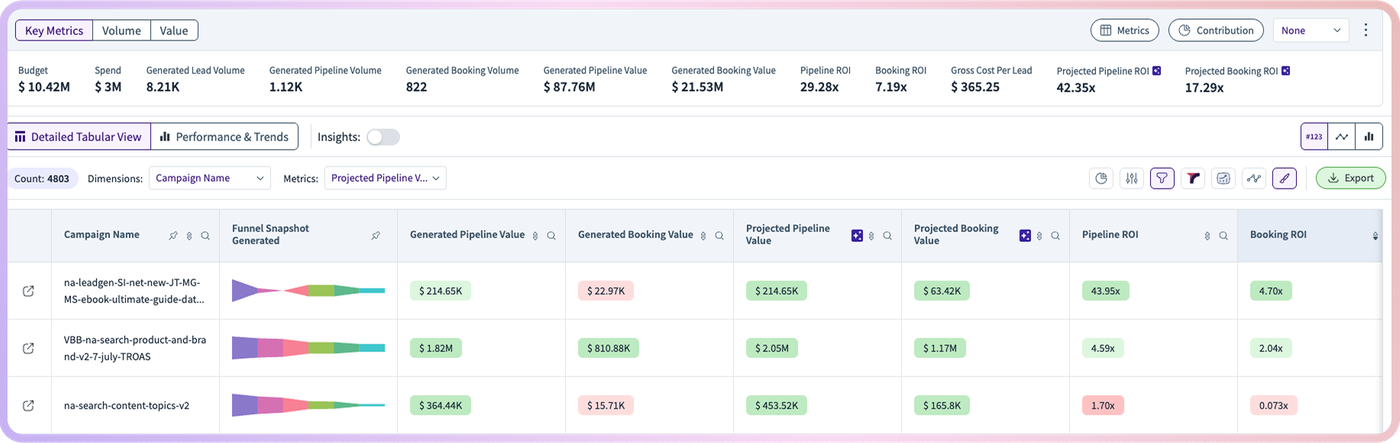This screenshot has height=443, width=1400.
Task: Click the pie chart icon near Export
Action: 1101,179
